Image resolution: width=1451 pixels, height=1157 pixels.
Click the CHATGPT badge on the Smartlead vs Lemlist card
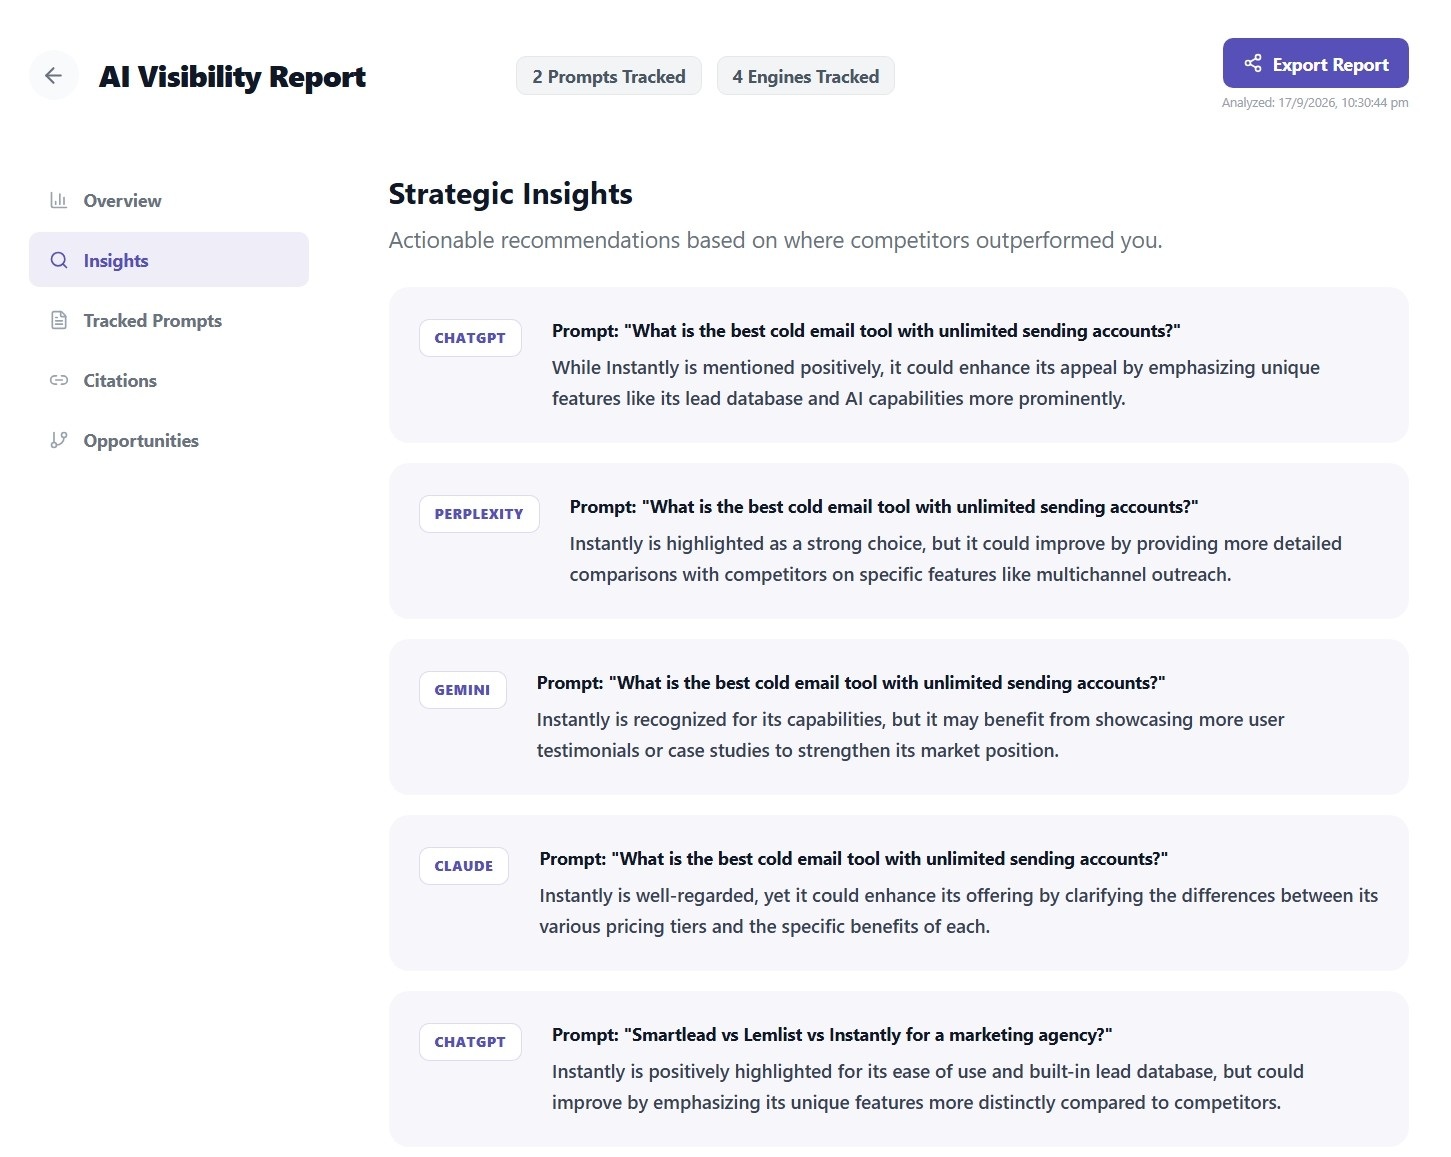[470, 1042]
